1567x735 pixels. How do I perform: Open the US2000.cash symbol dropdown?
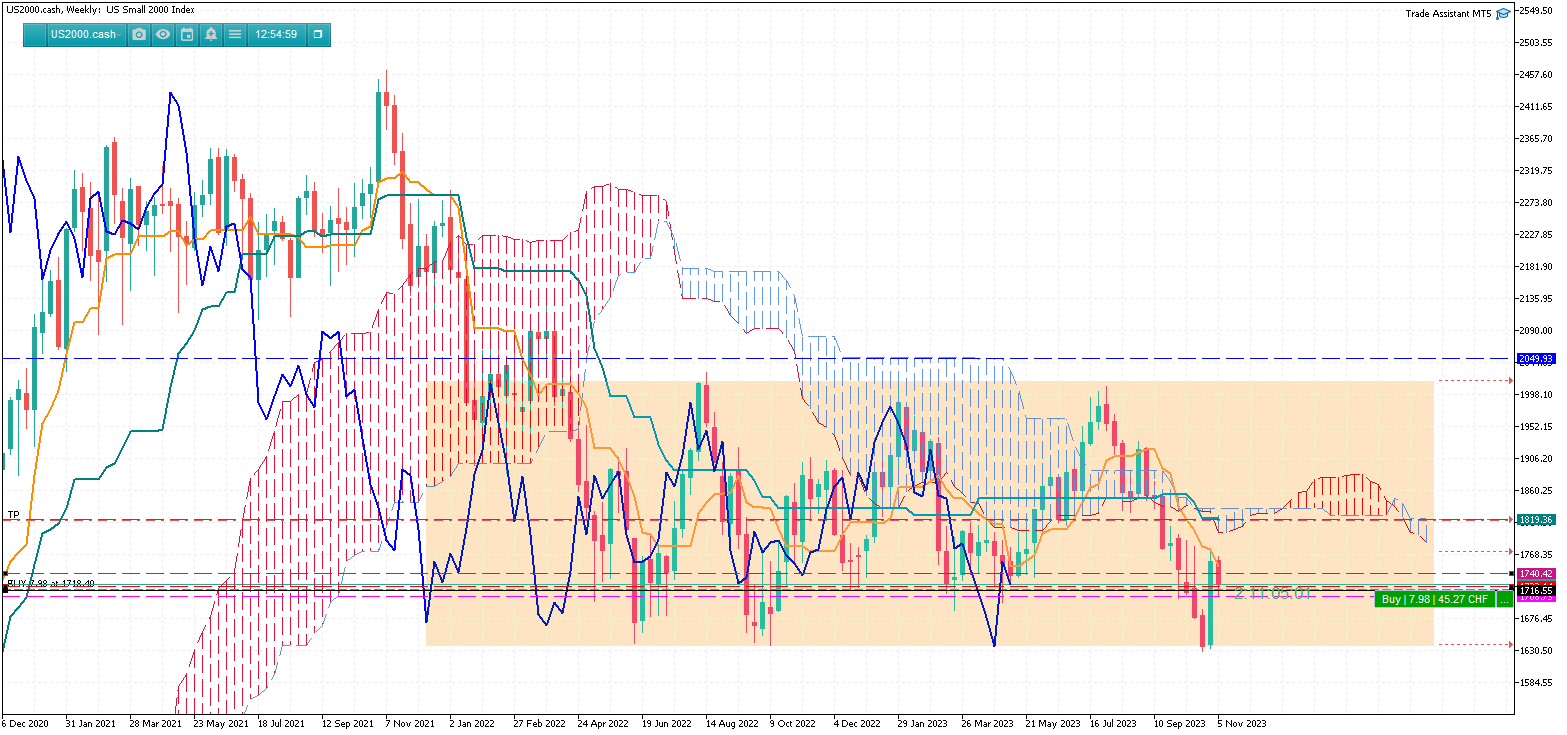[x=86, y=34]
